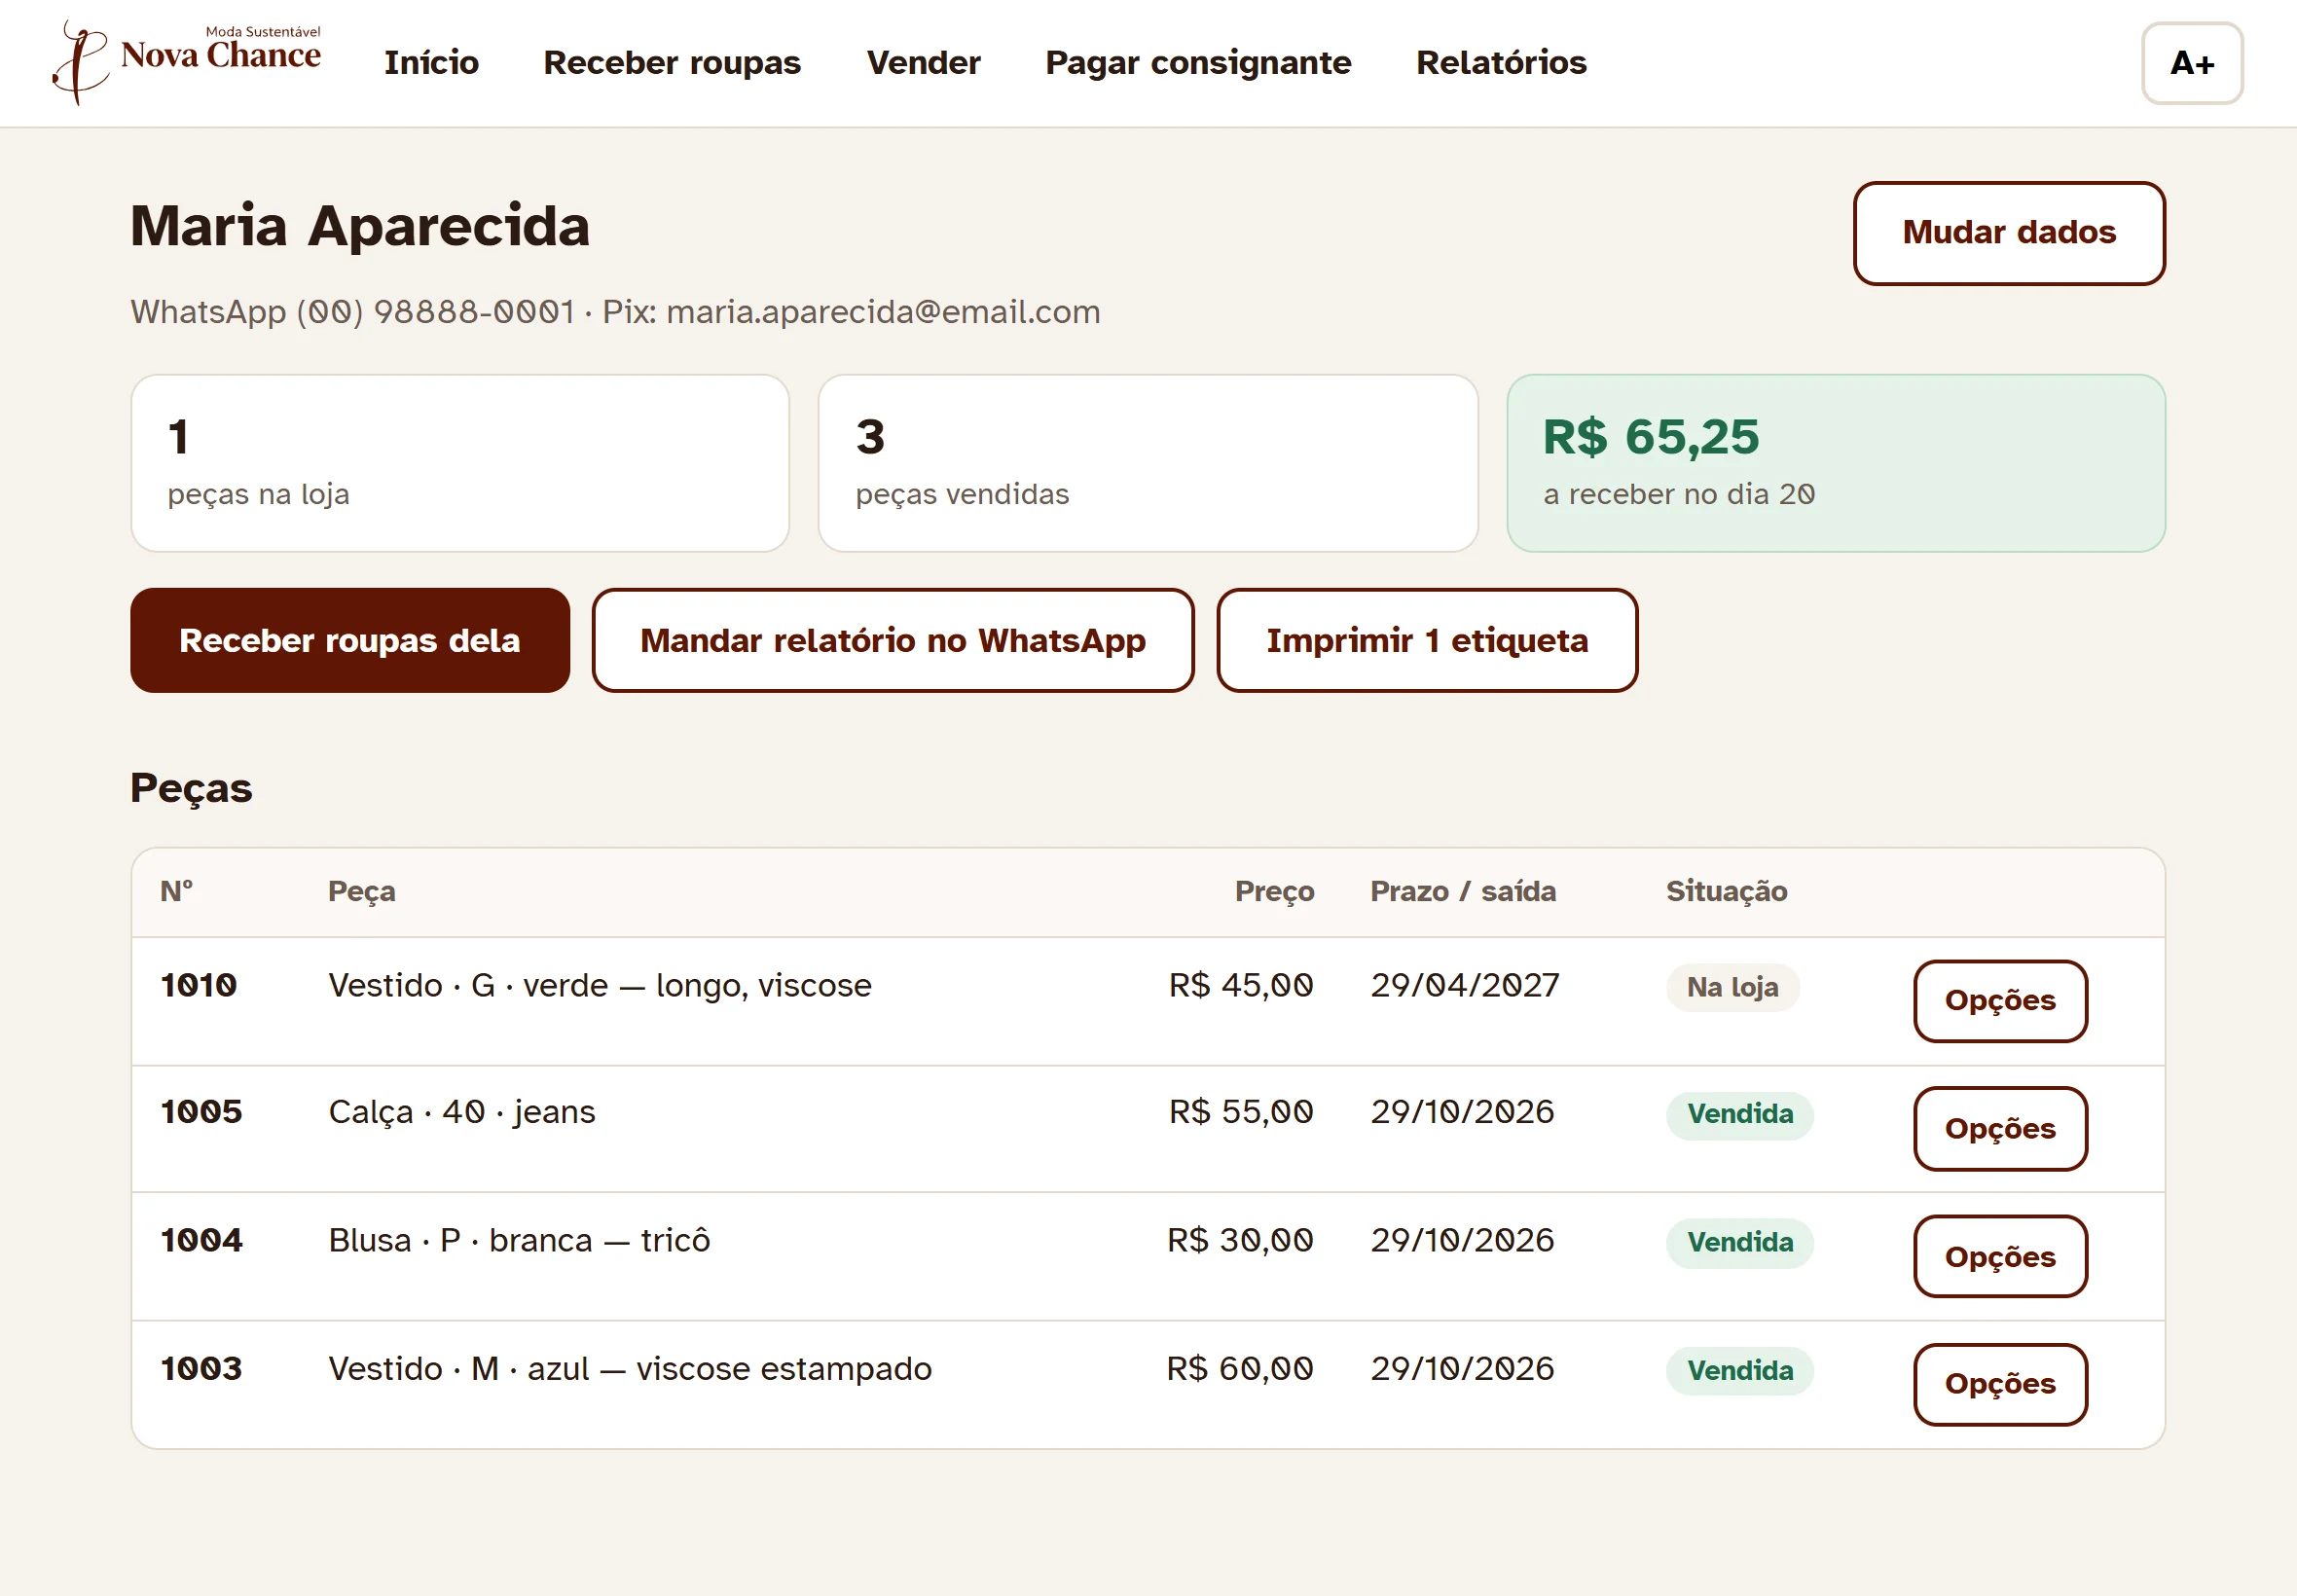
Task: Increase font size with A+ button
Action: (x=2191, y=63)
